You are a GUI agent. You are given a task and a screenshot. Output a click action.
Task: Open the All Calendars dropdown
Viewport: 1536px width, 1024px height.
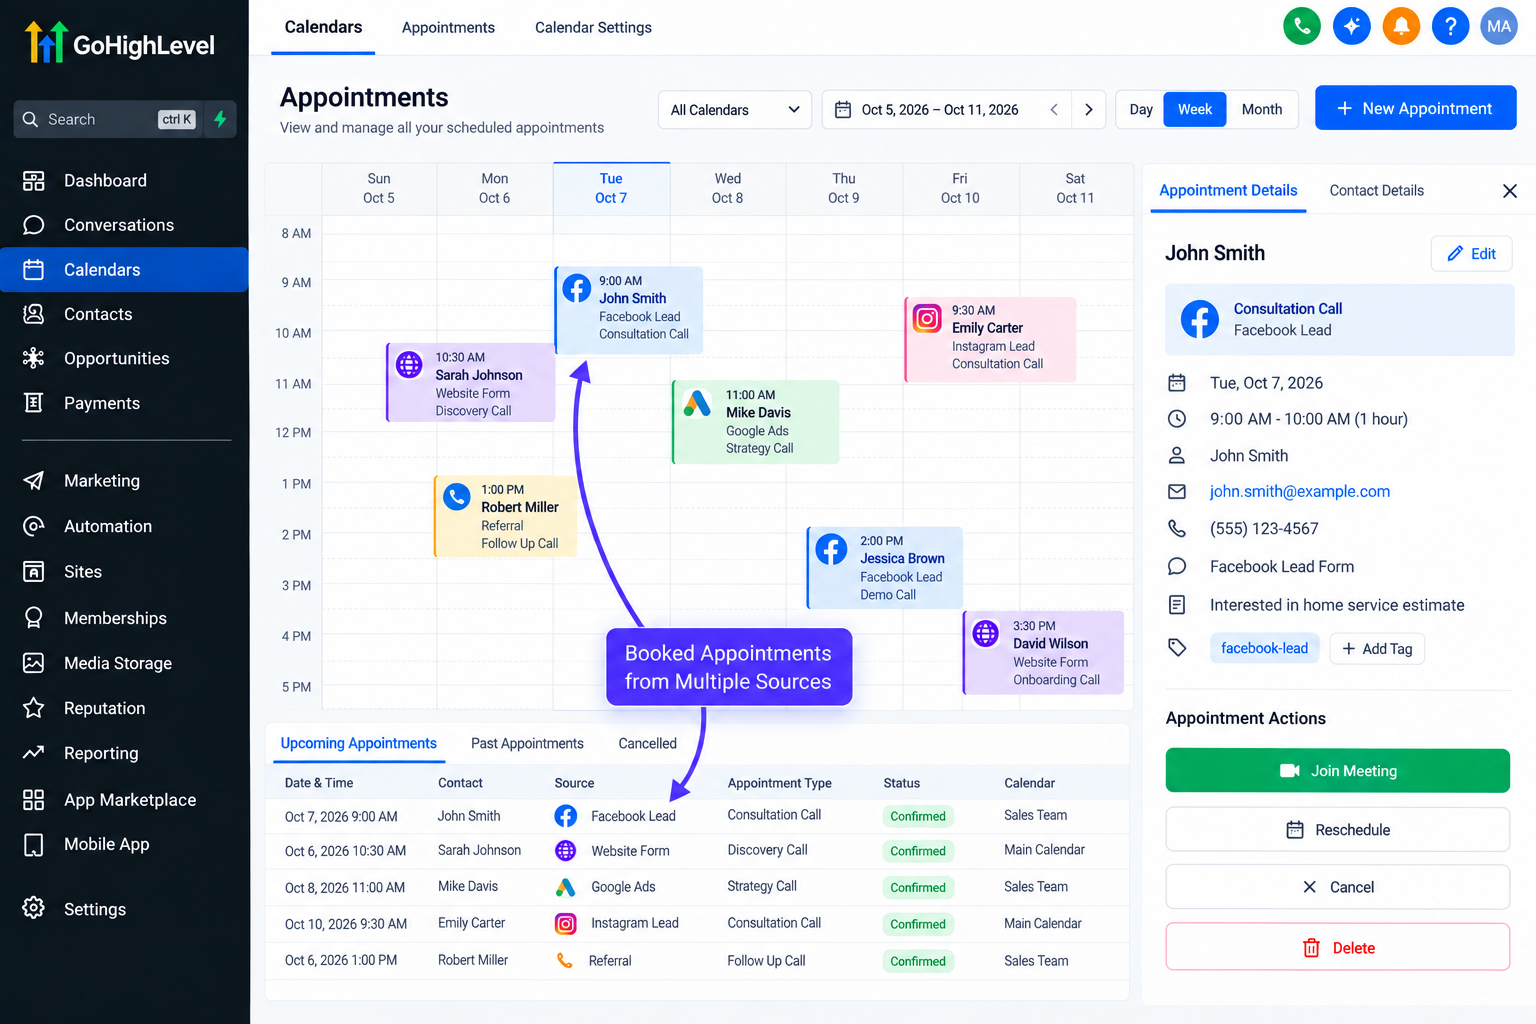click(735, 110)
